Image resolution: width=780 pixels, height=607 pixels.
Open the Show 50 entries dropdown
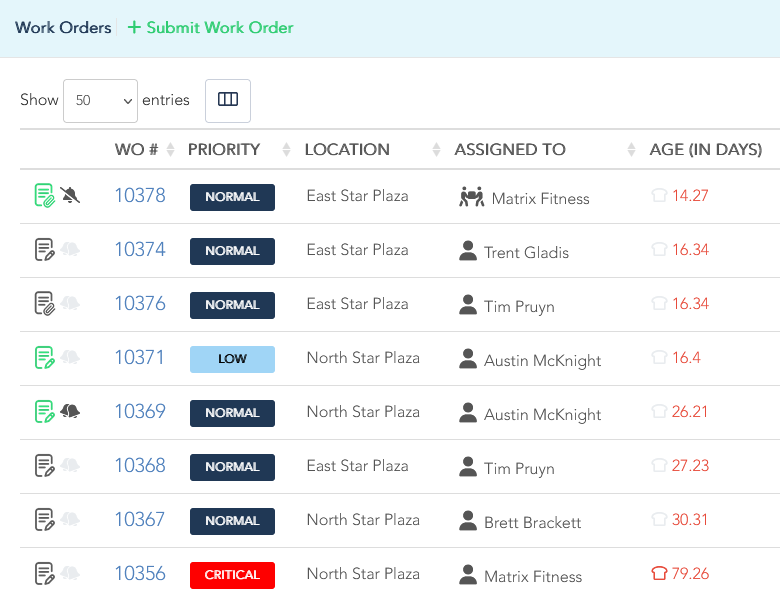100,101
